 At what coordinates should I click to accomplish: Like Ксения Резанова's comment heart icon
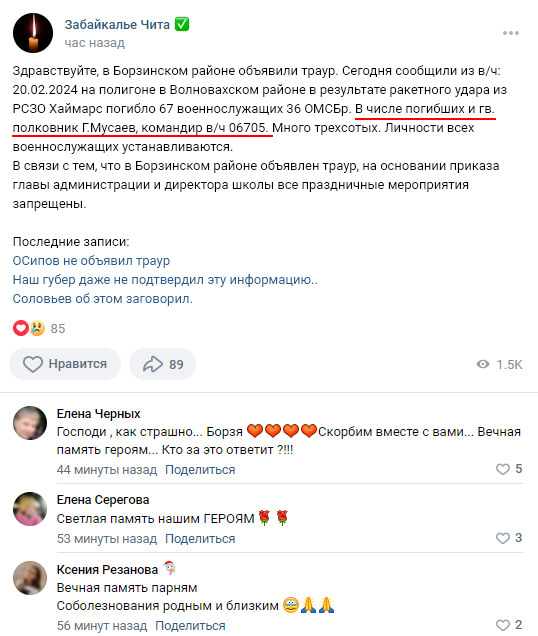(x=503, y=625)
